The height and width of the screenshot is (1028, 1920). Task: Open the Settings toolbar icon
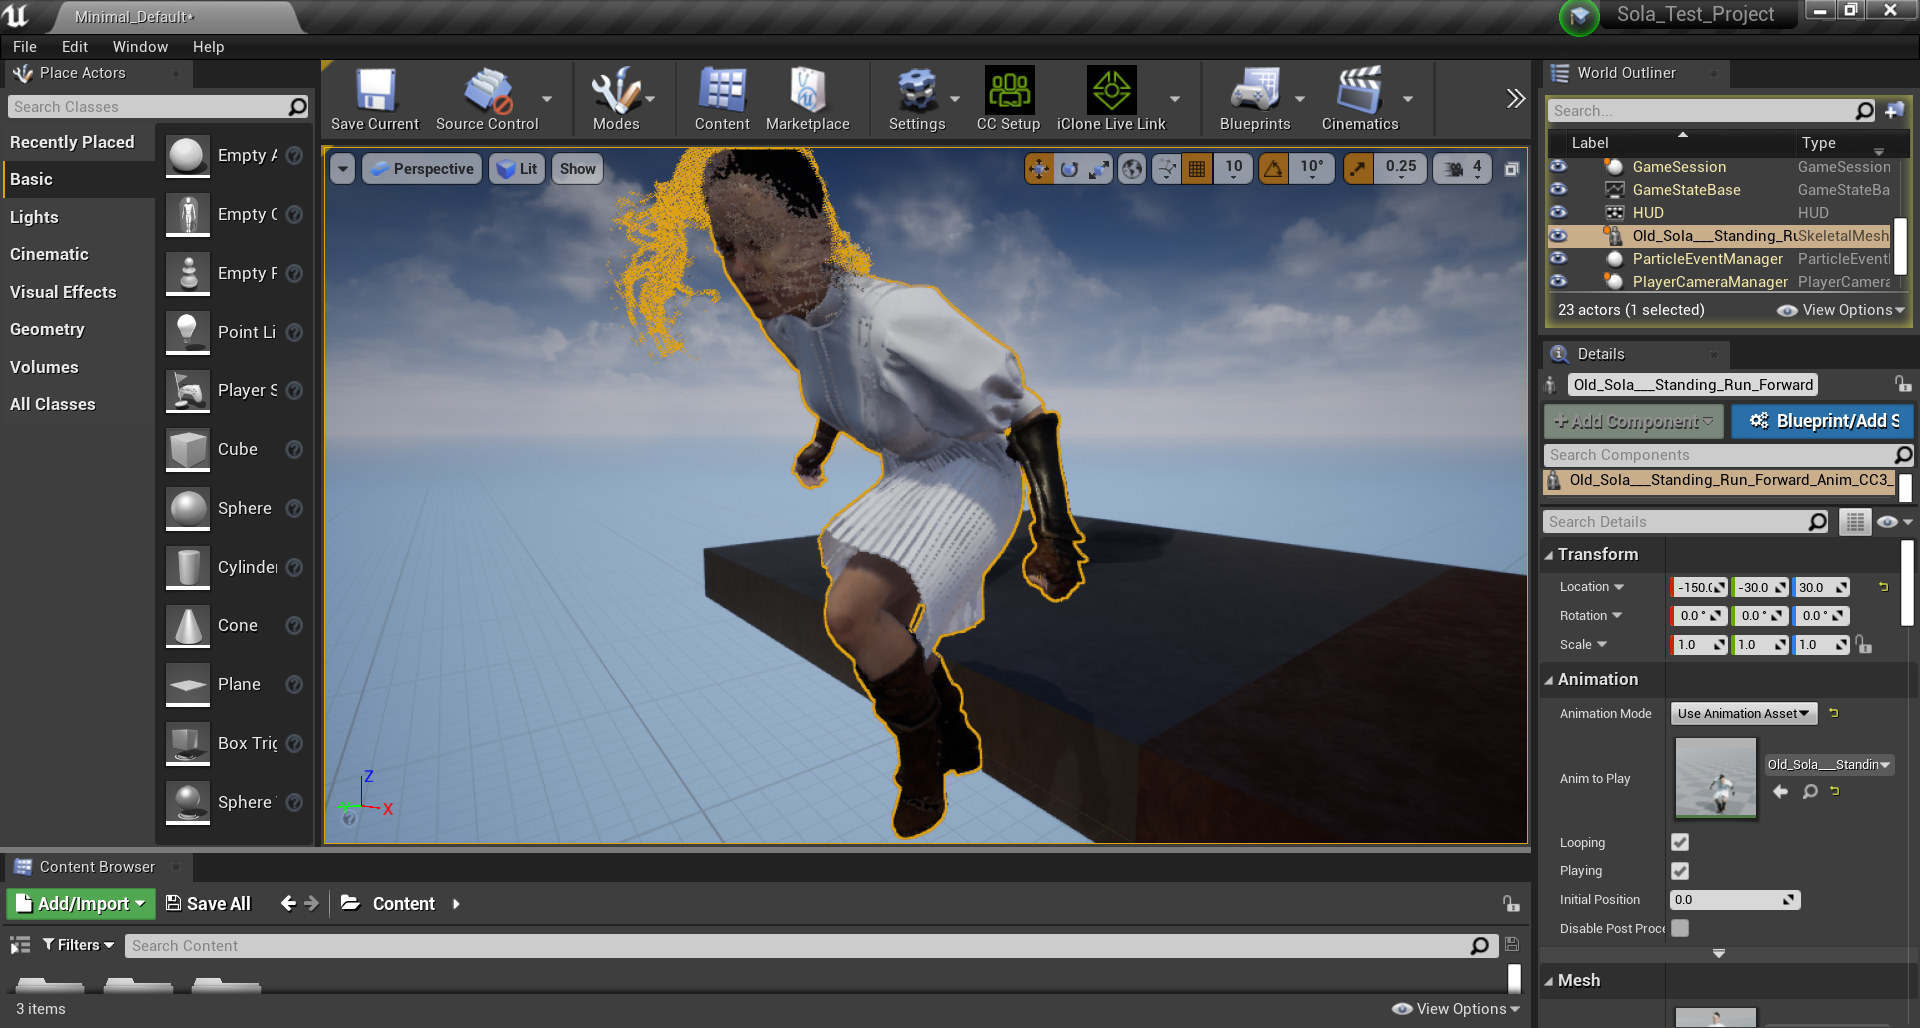[917, 99]
